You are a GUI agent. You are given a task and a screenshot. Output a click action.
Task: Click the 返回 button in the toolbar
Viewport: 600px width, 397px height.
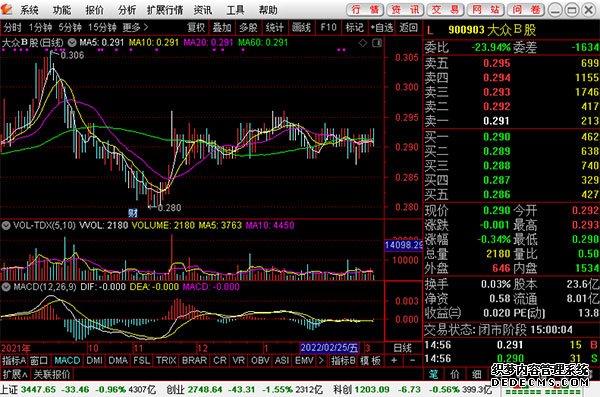[x=408, y=28]
